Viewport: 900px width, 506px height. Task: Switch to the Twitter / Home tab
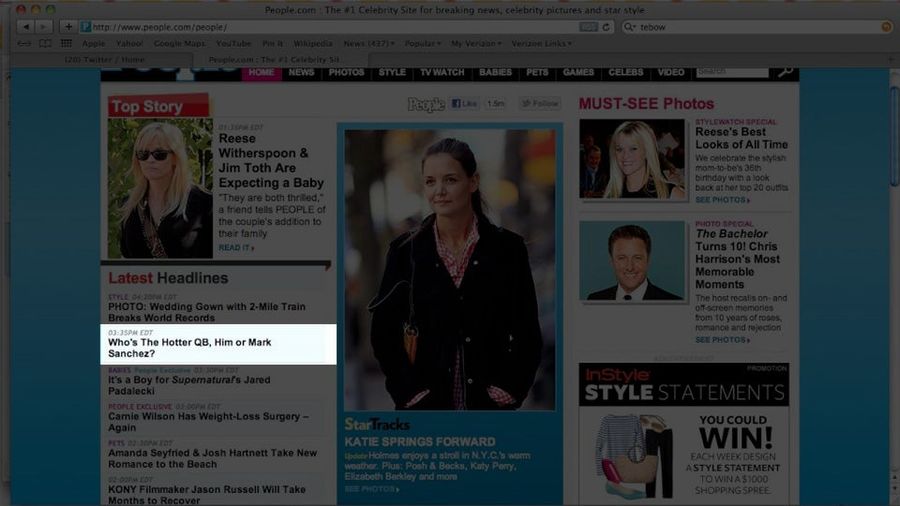[104, 60]
